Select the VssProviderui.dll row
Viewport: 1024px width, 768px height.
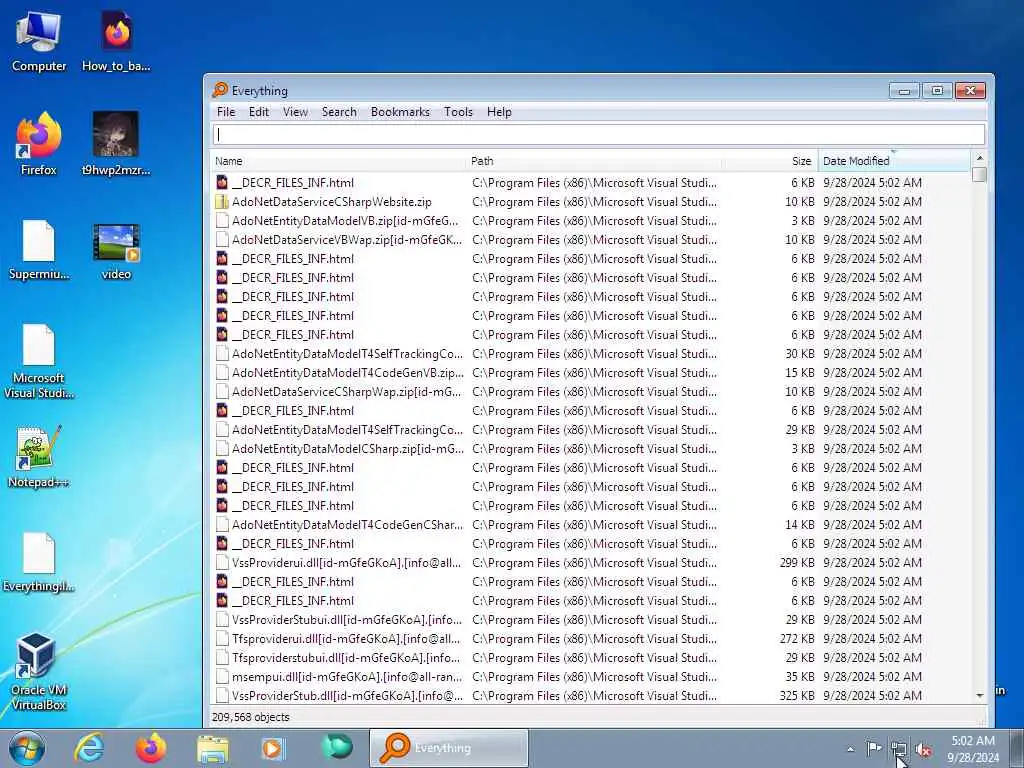point(591,562)
